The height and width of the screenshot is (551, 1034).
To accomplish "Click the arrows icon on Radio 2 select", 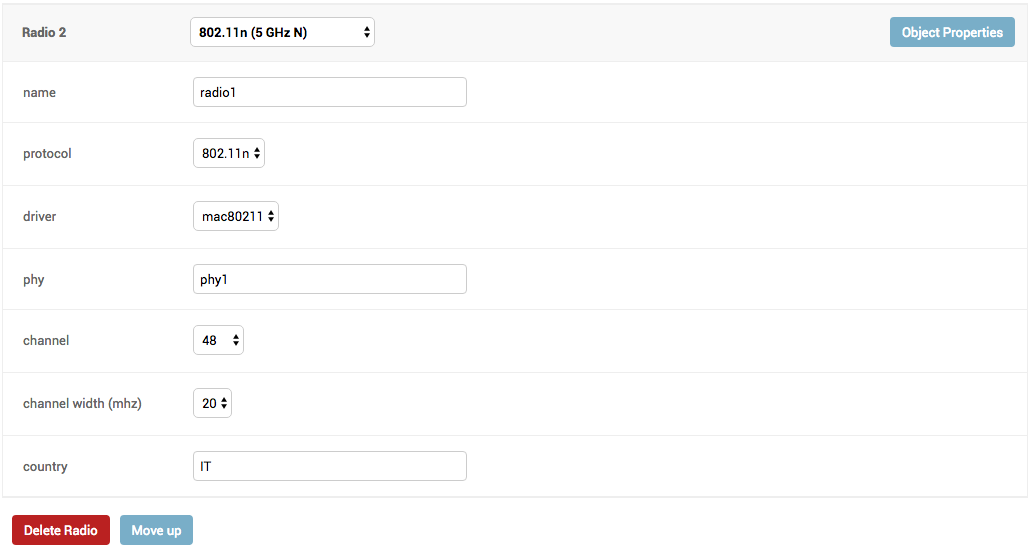I will pyautogui.click(x=367, y=32).
